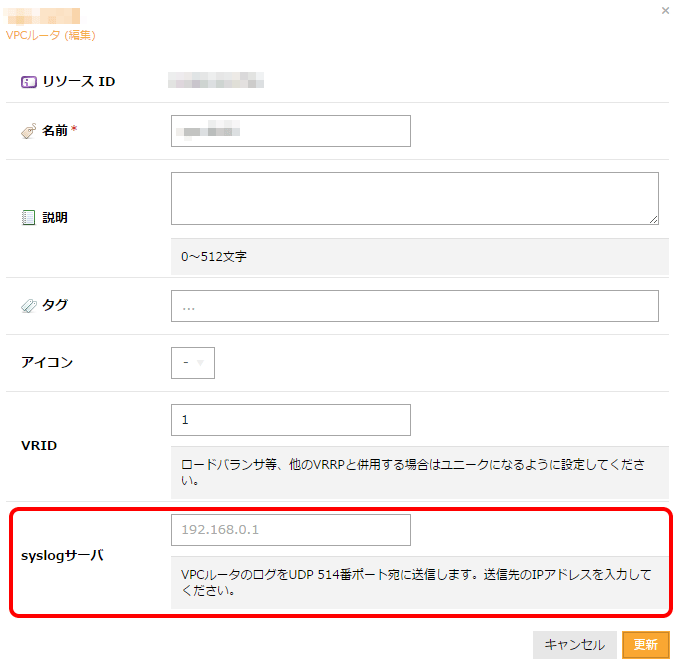Viewport: 677px width, 667px height.
Task: Close the VPC router edit dialog
Action: (666, 10)
